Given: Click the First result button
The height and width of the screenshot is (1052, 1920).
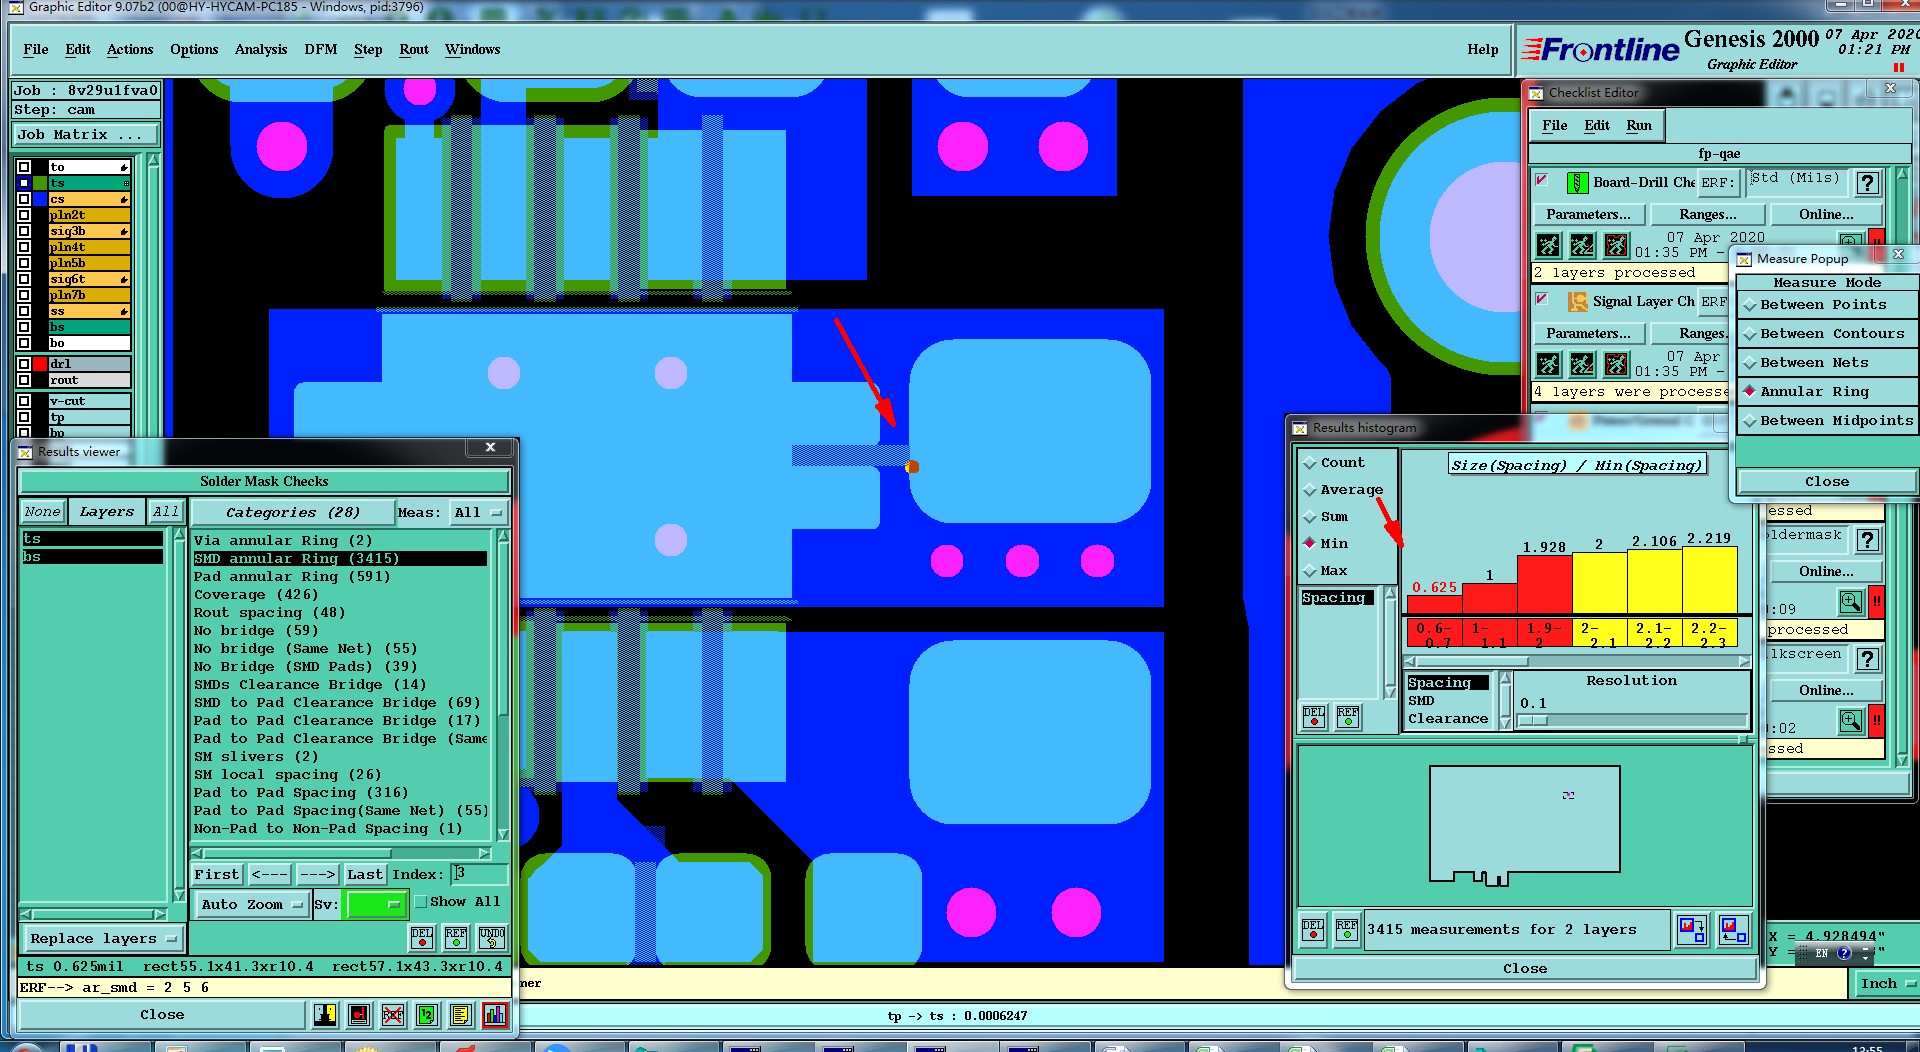Looking at the screenshot, I should (217, 875).
